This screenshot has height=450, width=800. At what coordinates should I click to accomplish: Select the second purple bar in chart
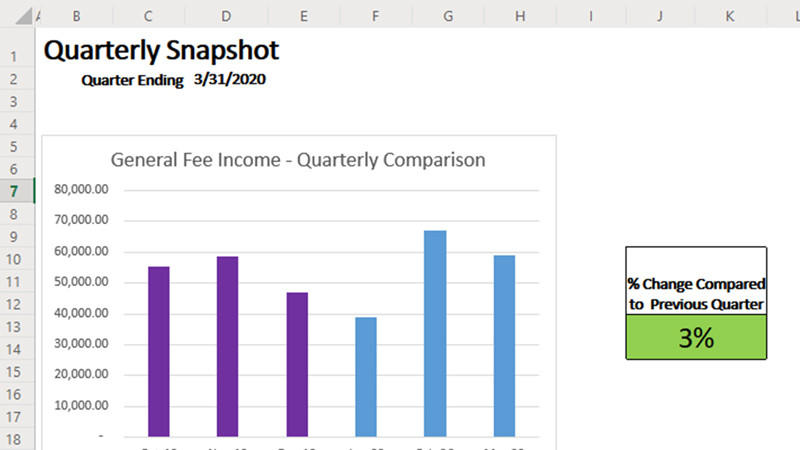coord(228,346)
